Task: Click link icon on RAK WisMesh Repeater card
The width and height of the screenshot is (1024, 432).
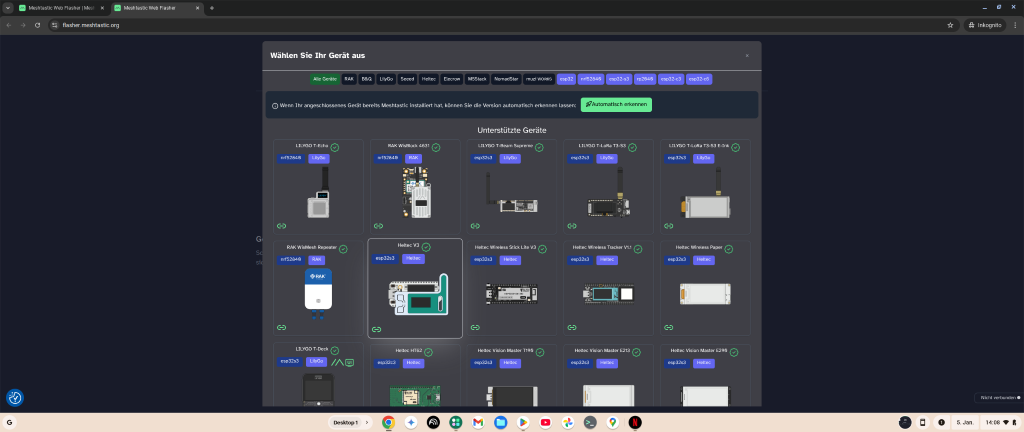Action: (x=281, y=327)
